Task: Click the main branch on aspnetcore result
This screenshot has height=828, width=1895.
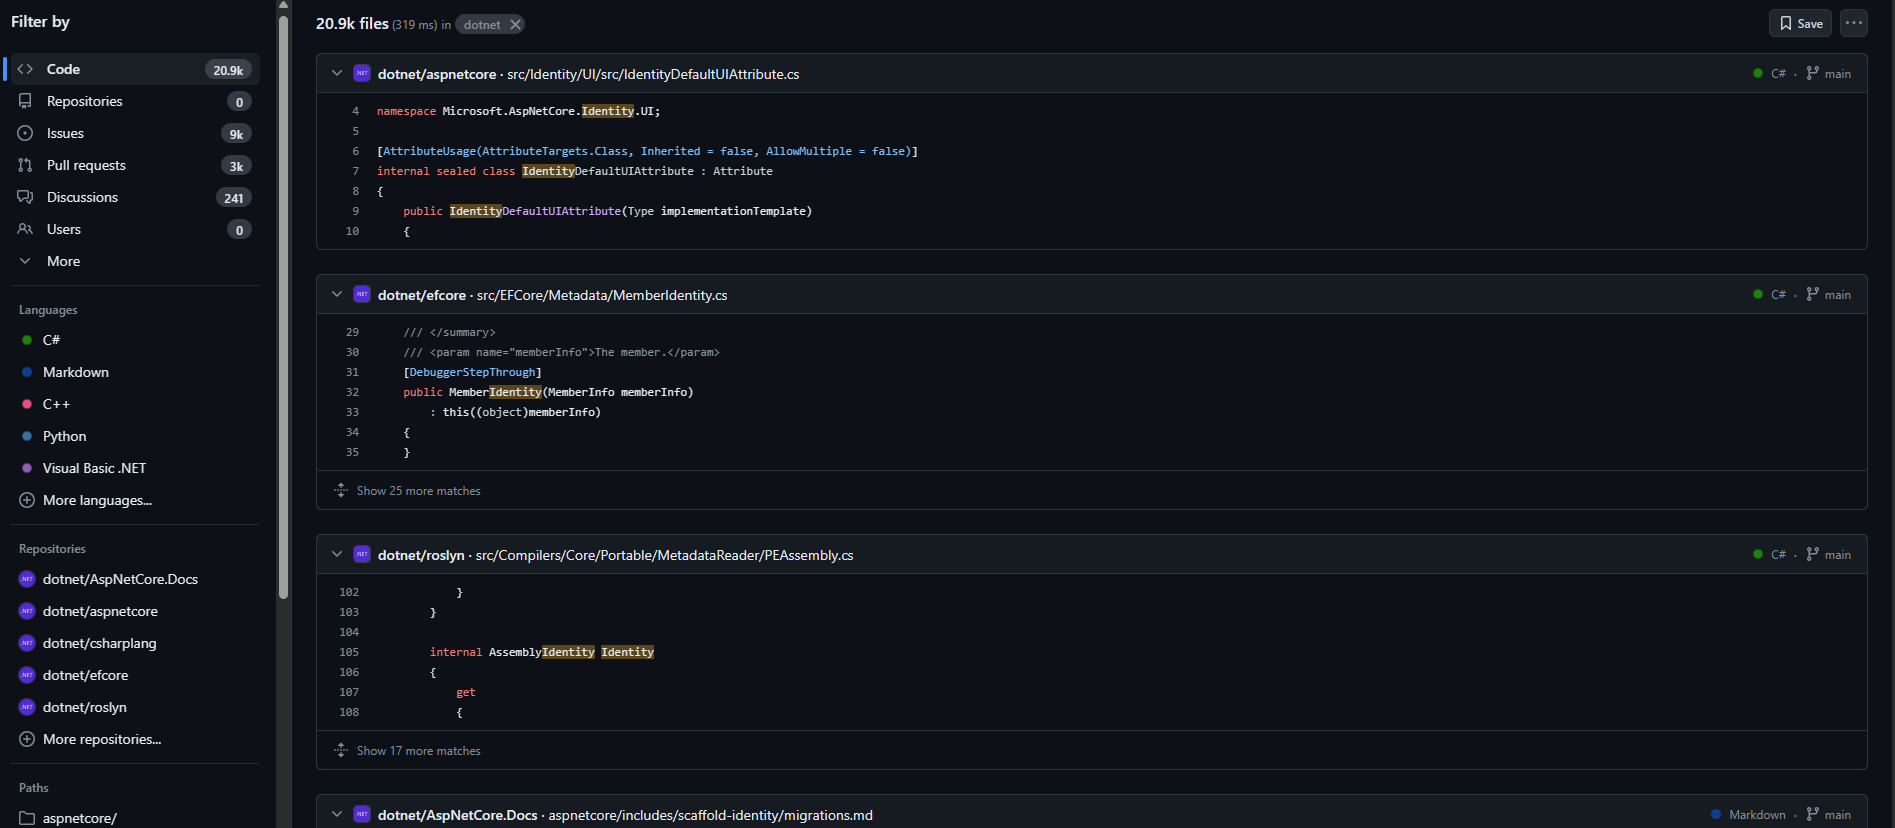Action: pos(1829,74)
